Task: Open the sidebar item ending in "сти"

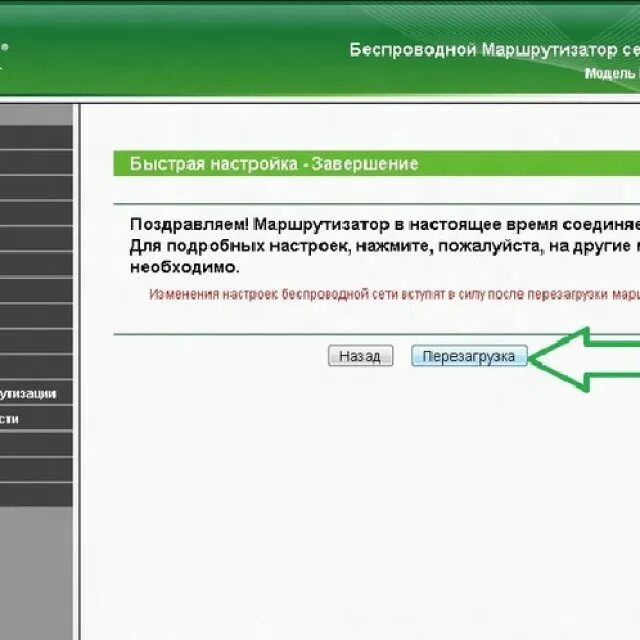Action: pos(36,419)
